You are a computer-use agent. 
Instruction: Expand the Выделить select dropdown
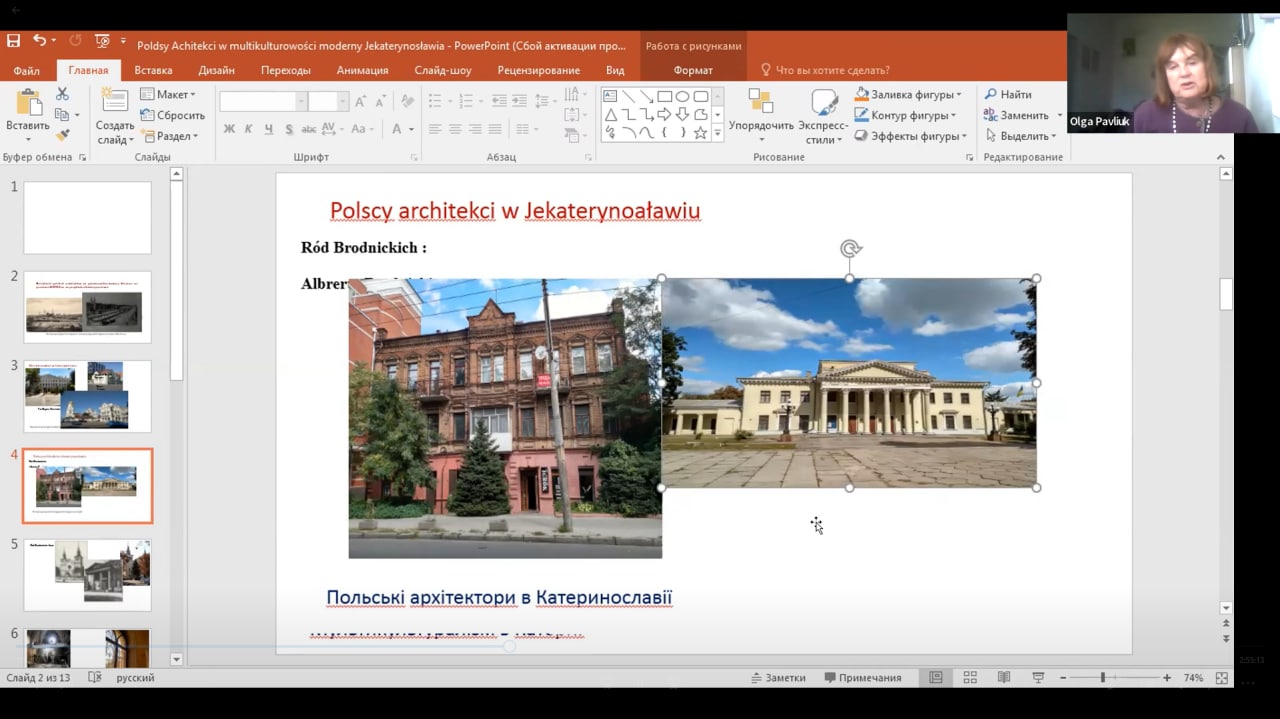pos(1023,136)
